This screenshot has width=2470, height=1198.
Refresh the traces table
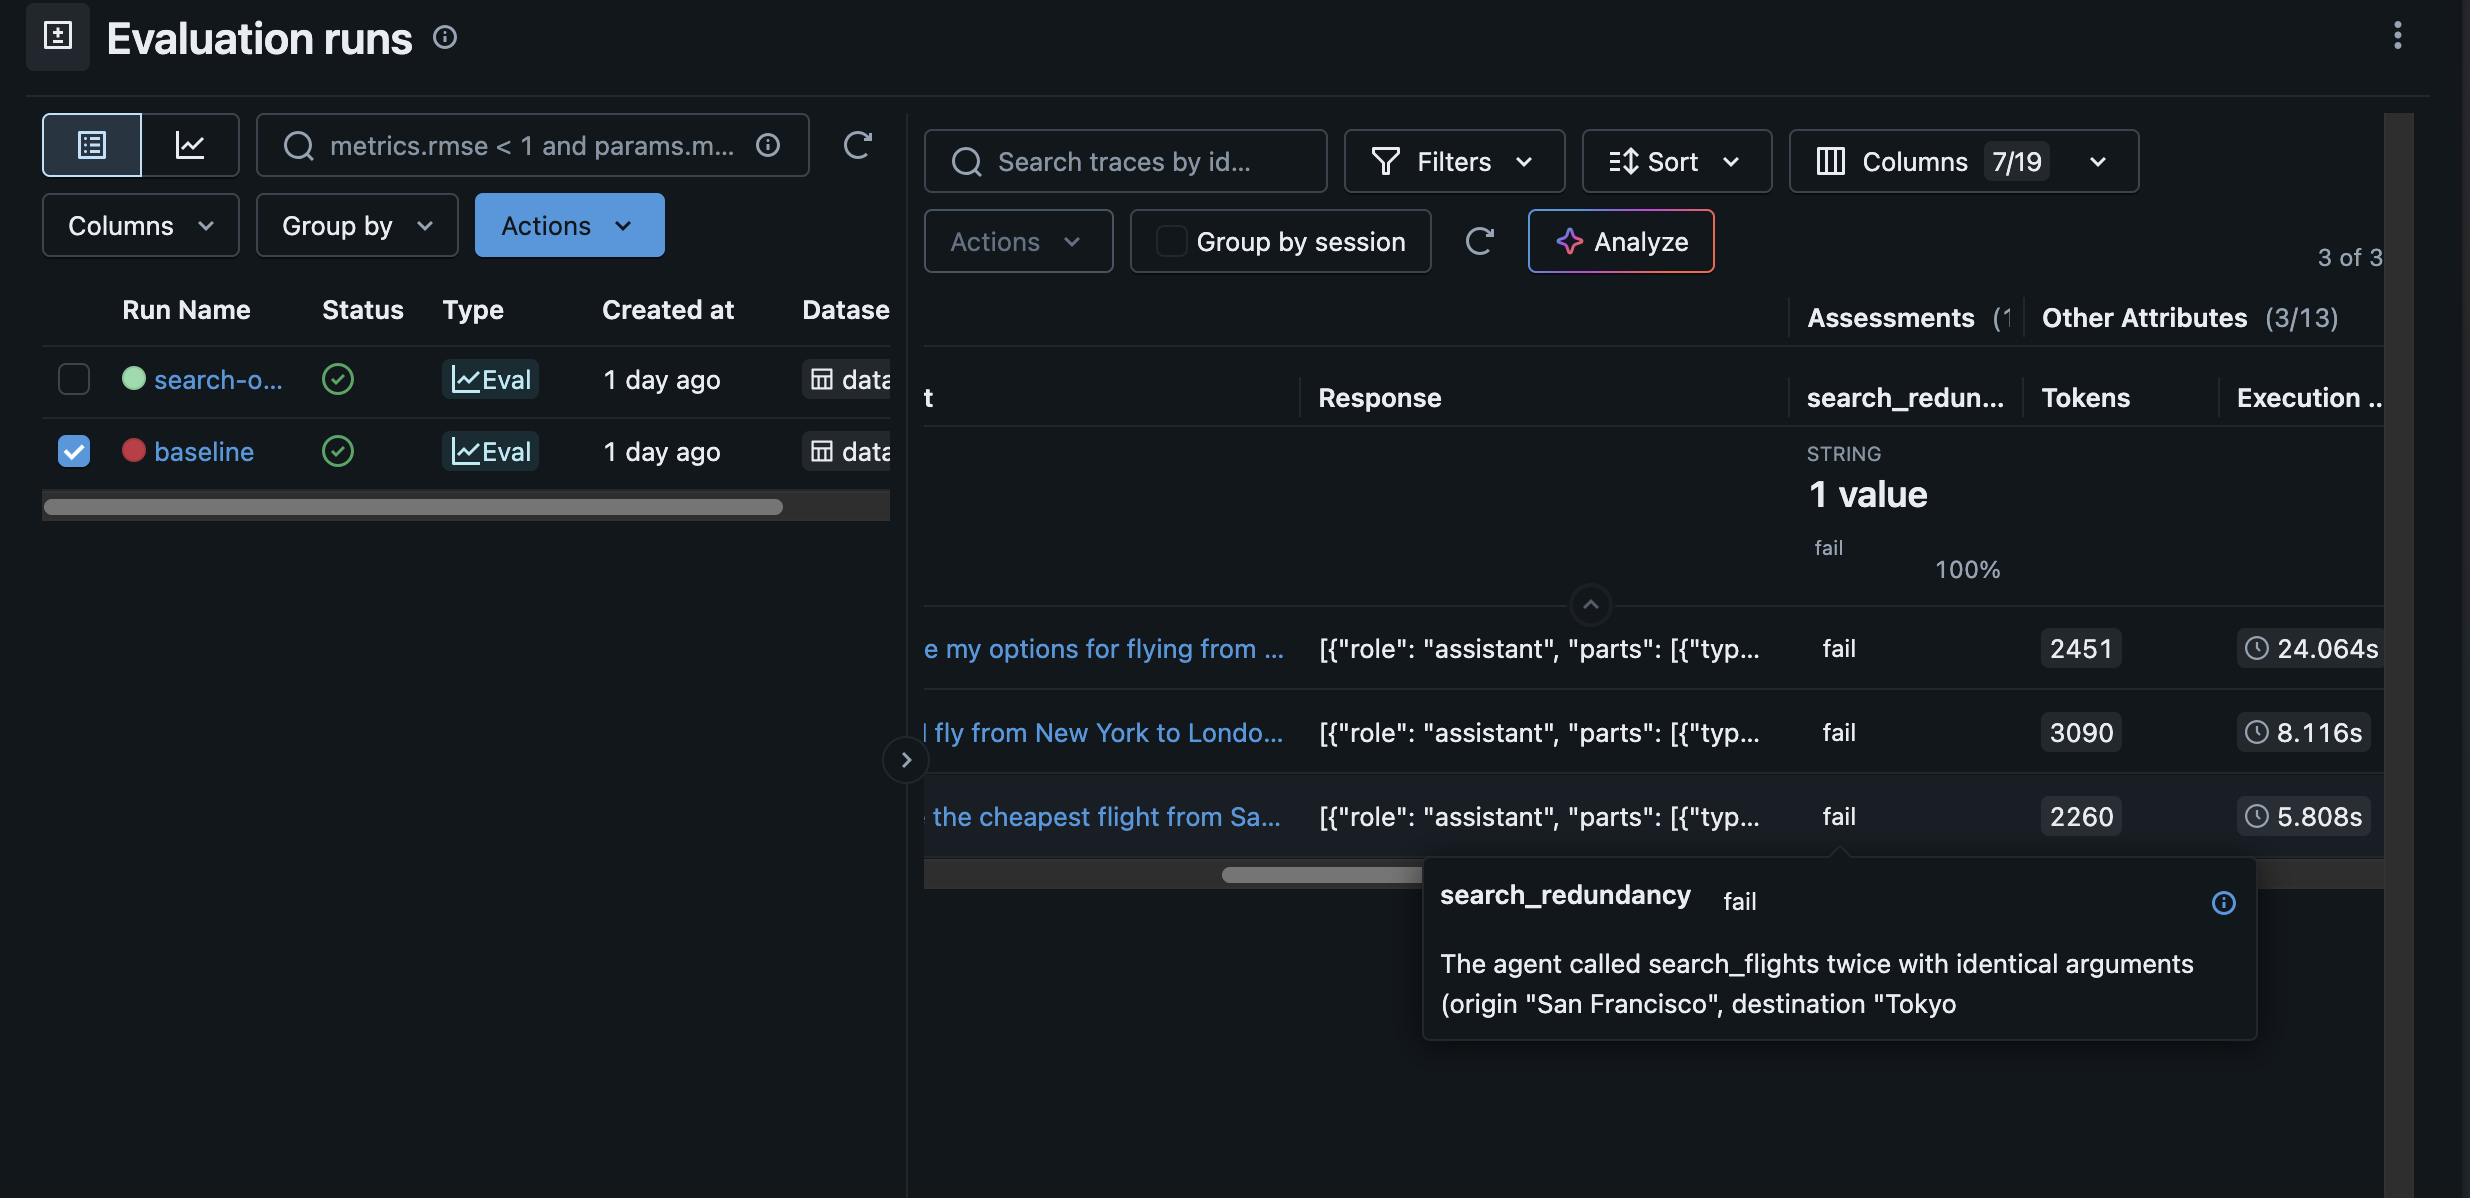(1479, 241)
